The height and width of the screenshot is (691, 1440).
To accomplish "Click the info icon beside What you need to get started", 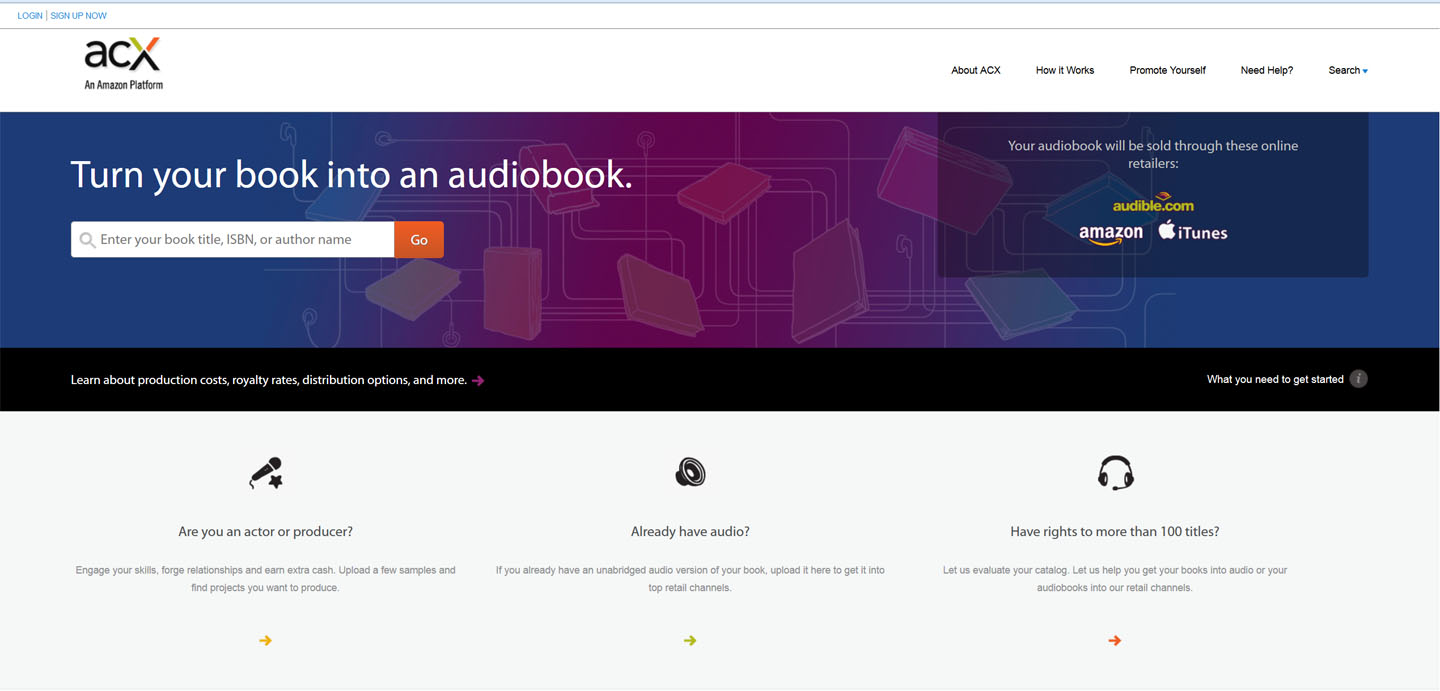I will tap(1358, 379).
